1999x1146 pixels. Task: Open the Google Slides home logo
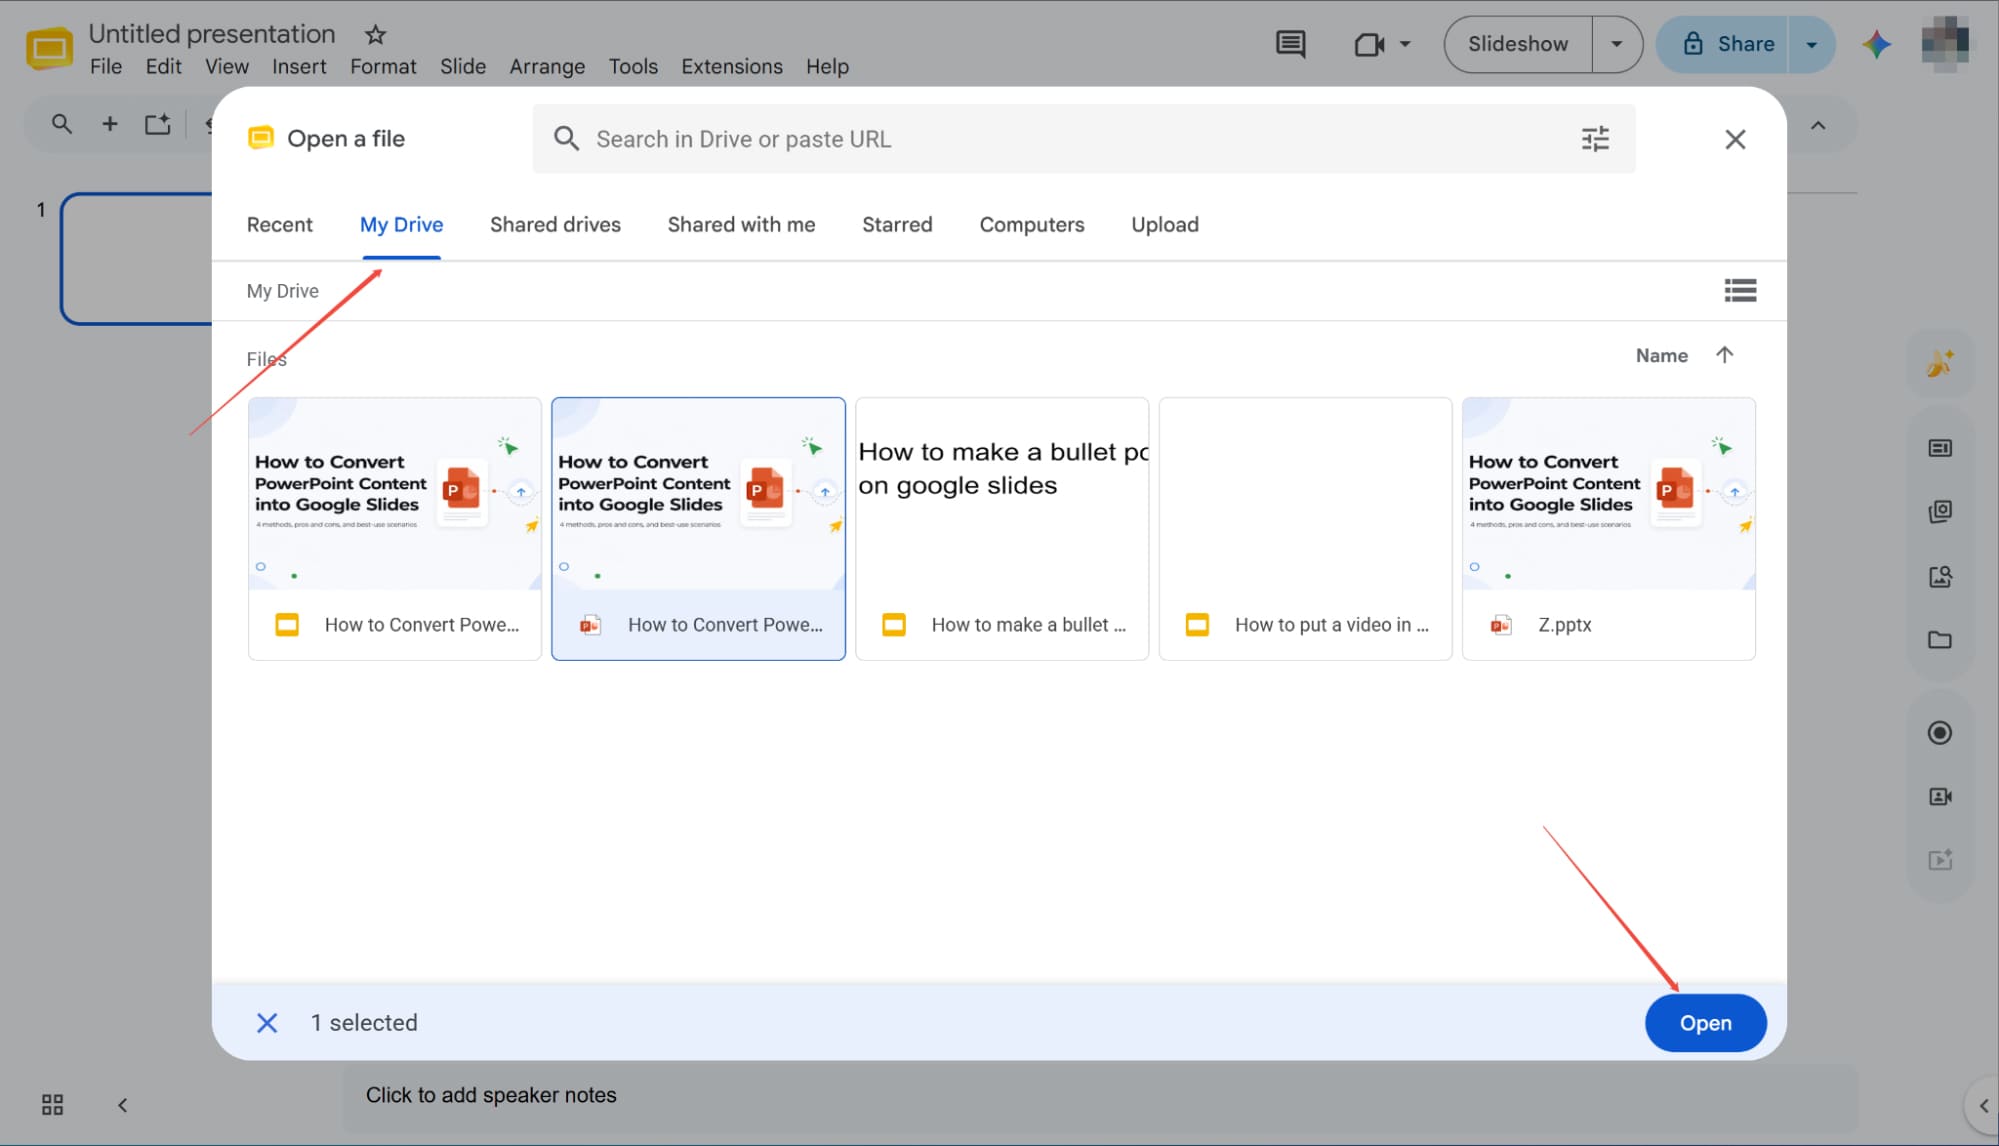(x=49, y=48)
